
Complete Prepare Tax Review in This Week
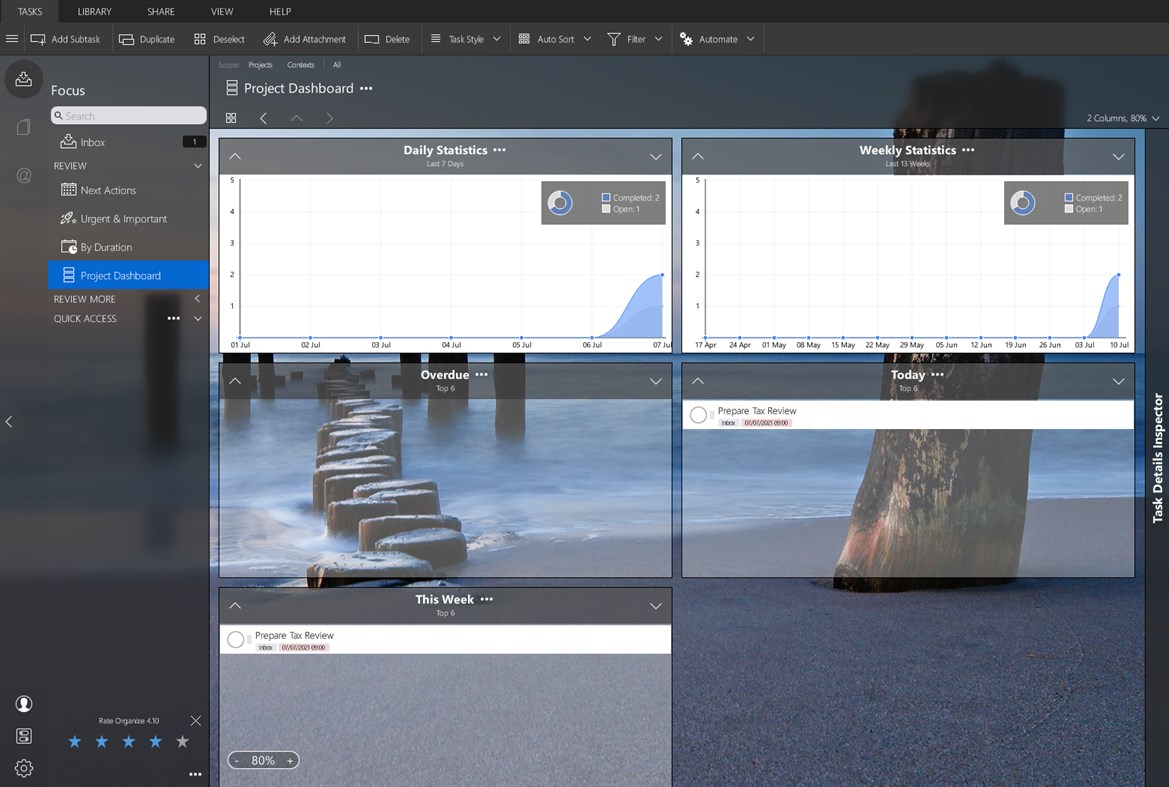pyautogui.click(x=236, y=639)
